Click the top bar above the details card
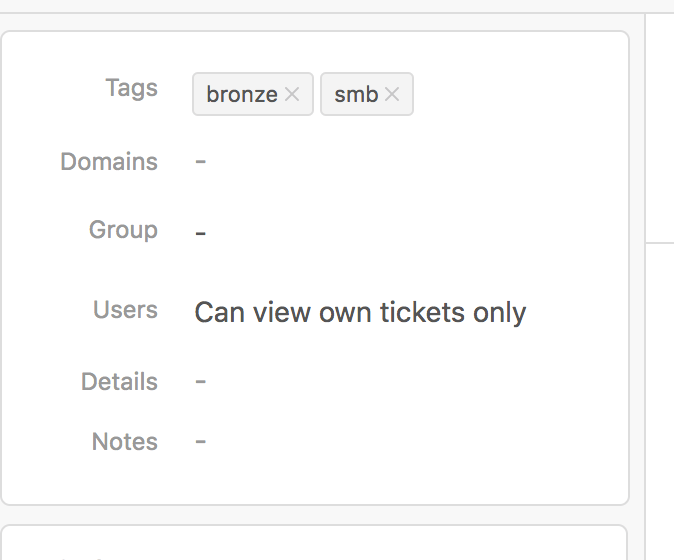Screen dimensions: 674x560 pyautogui.click(x=337, y=6)
